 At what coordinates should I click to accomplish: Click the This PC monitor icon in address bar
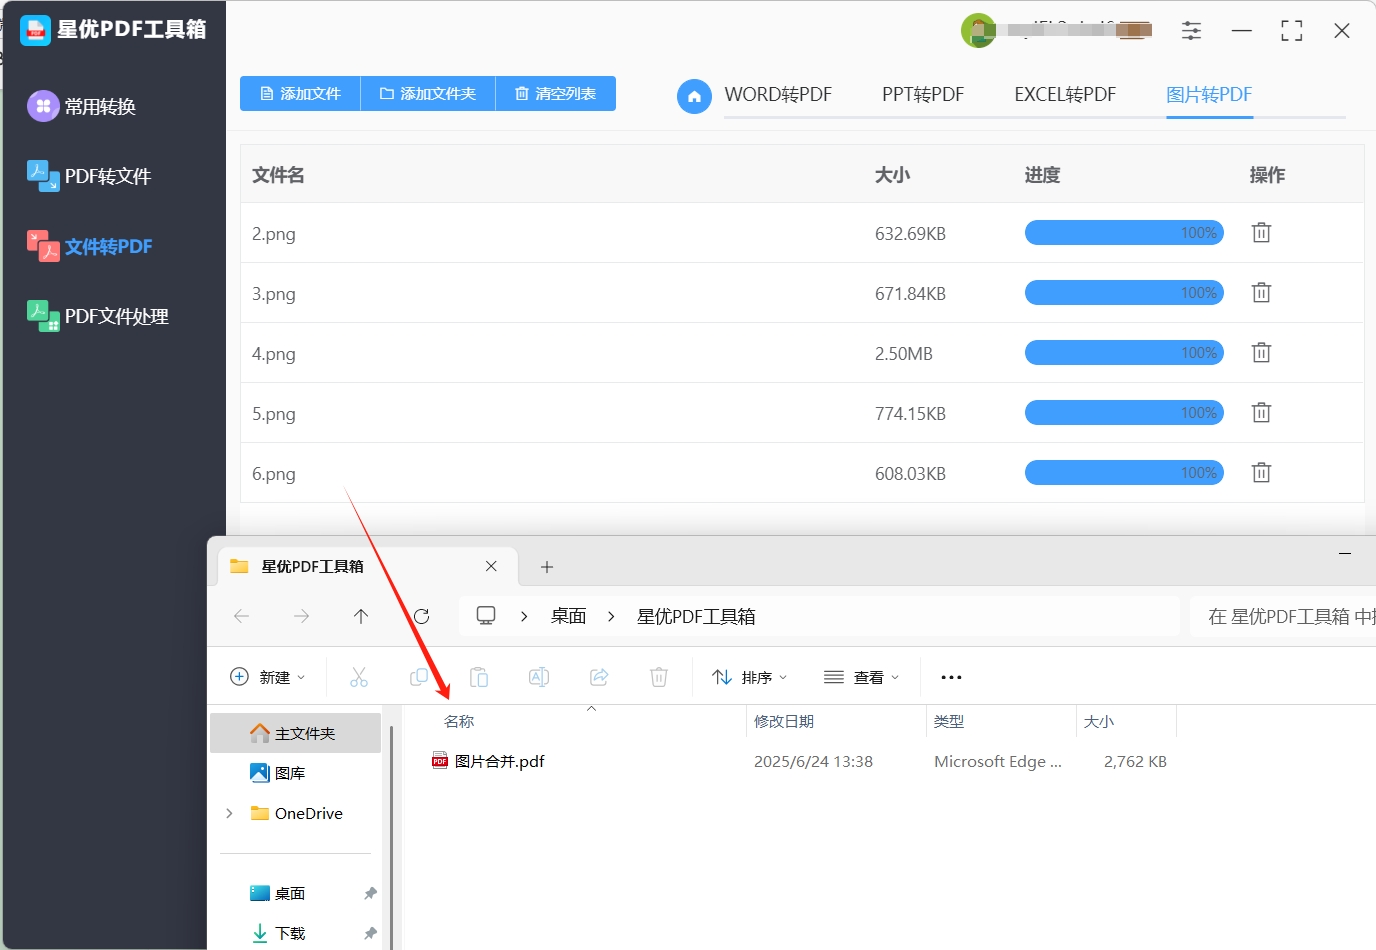(486, 616)
